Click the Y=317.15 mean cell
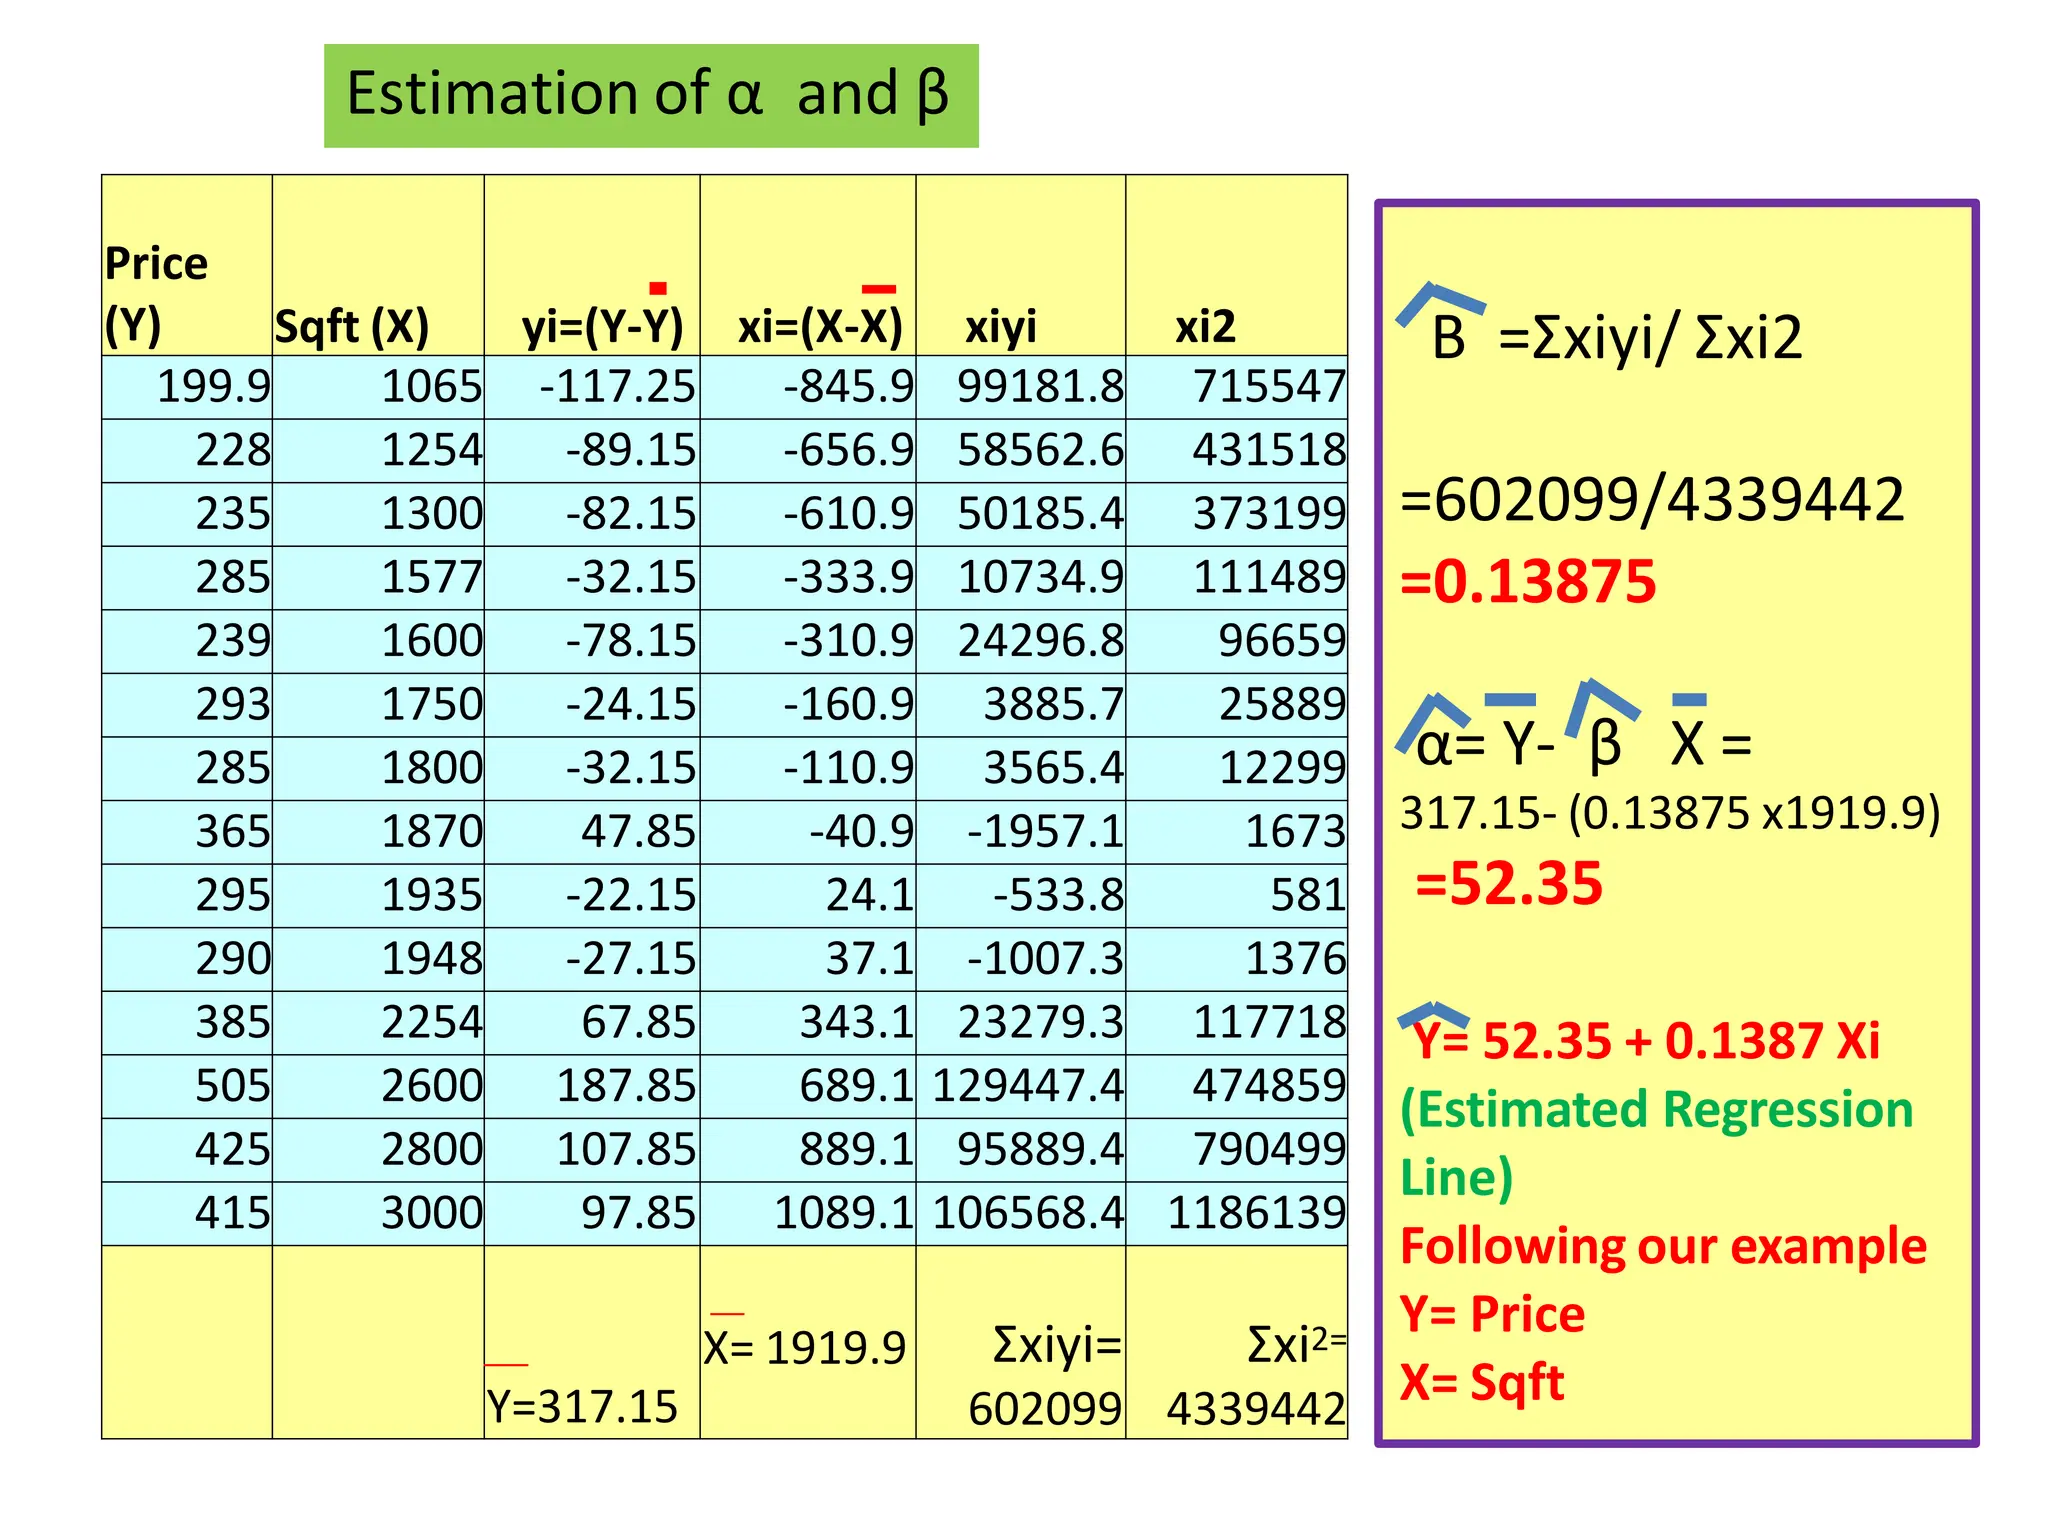This screenshot has width=2048, height=1536. click(x=582, y=1405)
